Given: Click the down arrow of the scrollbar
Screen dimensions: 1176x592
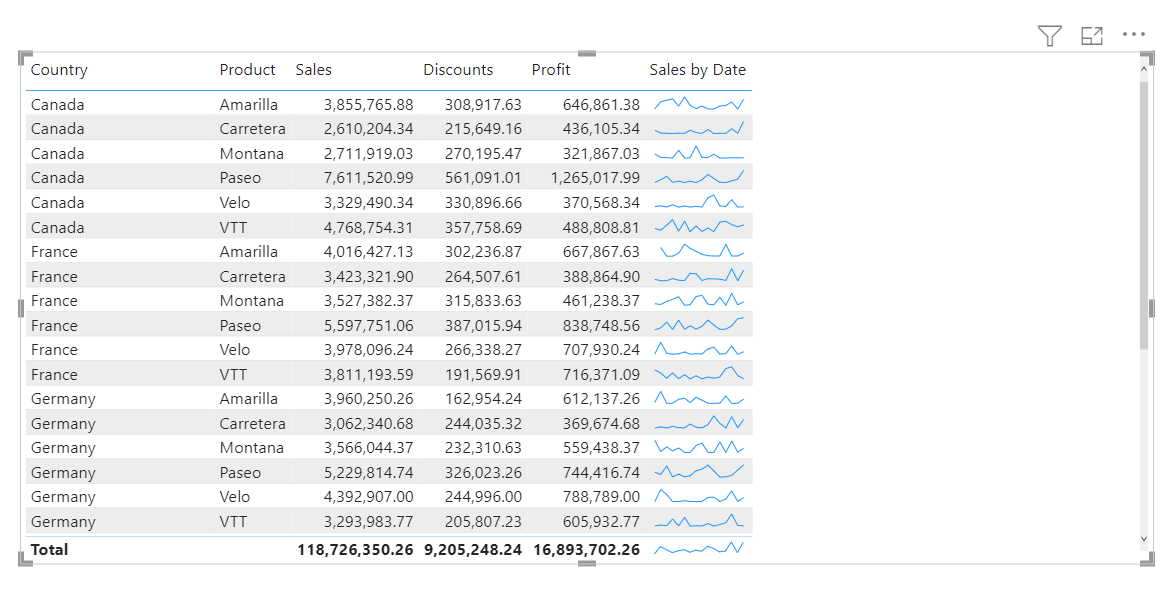Looking at the screenshot, I should click(1145, 539).
